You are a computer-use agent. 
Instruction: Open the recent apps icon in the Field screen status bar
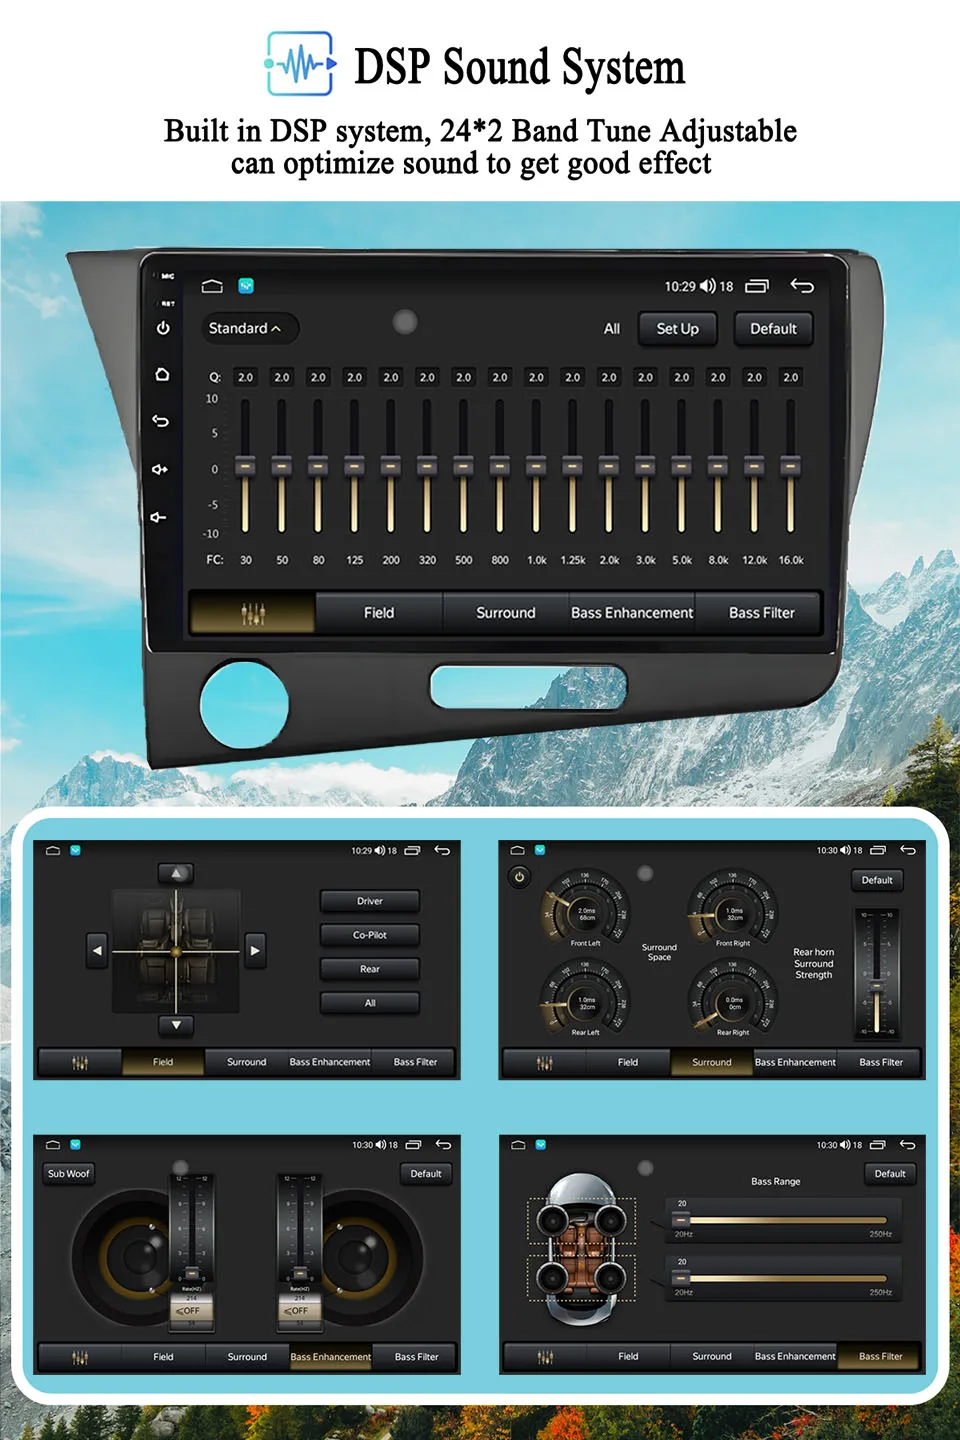(x=412, y=851)
